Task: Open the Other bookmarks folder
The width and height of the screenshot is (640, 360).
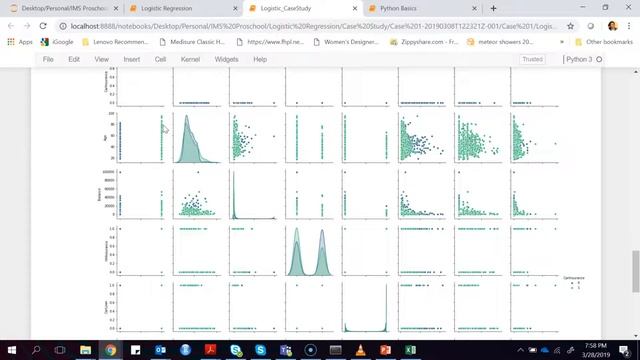Action: pos(604,42)
